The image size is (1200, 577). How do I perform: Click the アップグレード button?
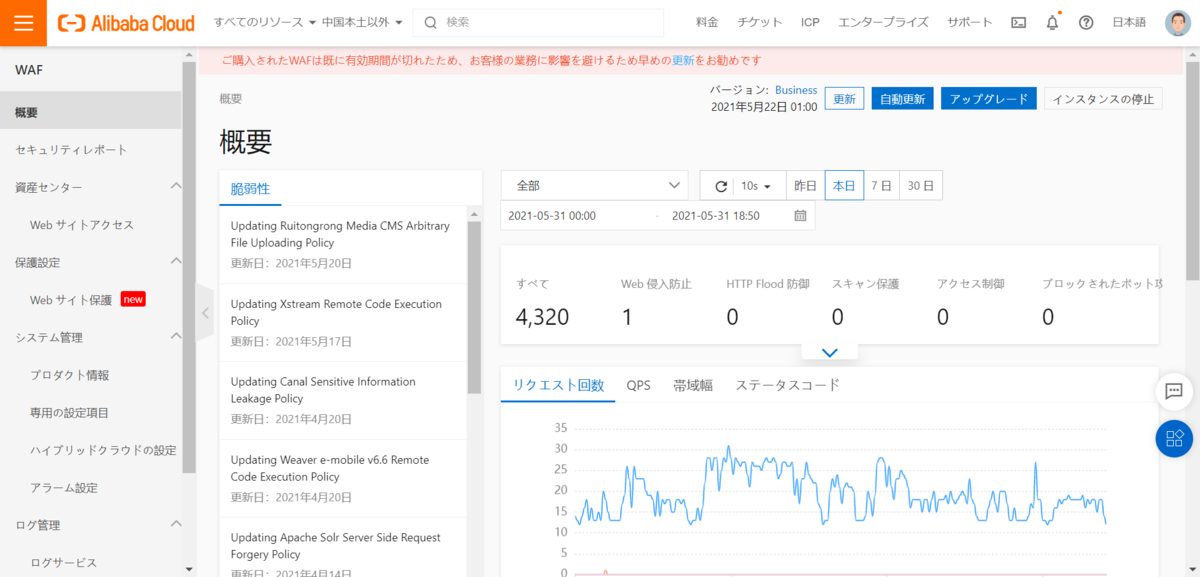click(988, 98)
